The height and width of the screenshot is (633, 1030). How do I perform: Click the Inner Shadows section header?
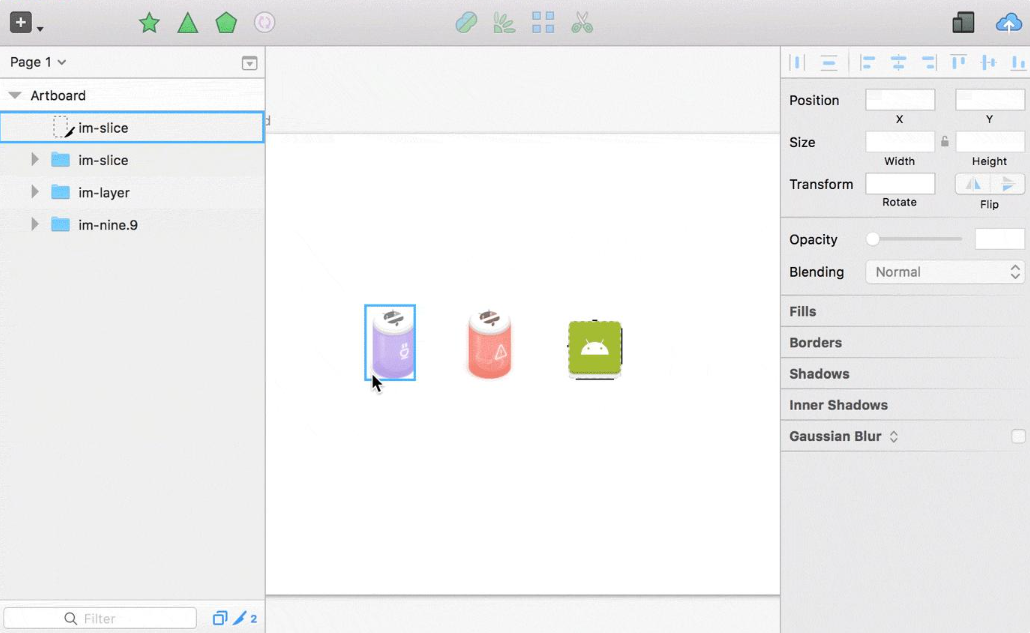[905, 404]
